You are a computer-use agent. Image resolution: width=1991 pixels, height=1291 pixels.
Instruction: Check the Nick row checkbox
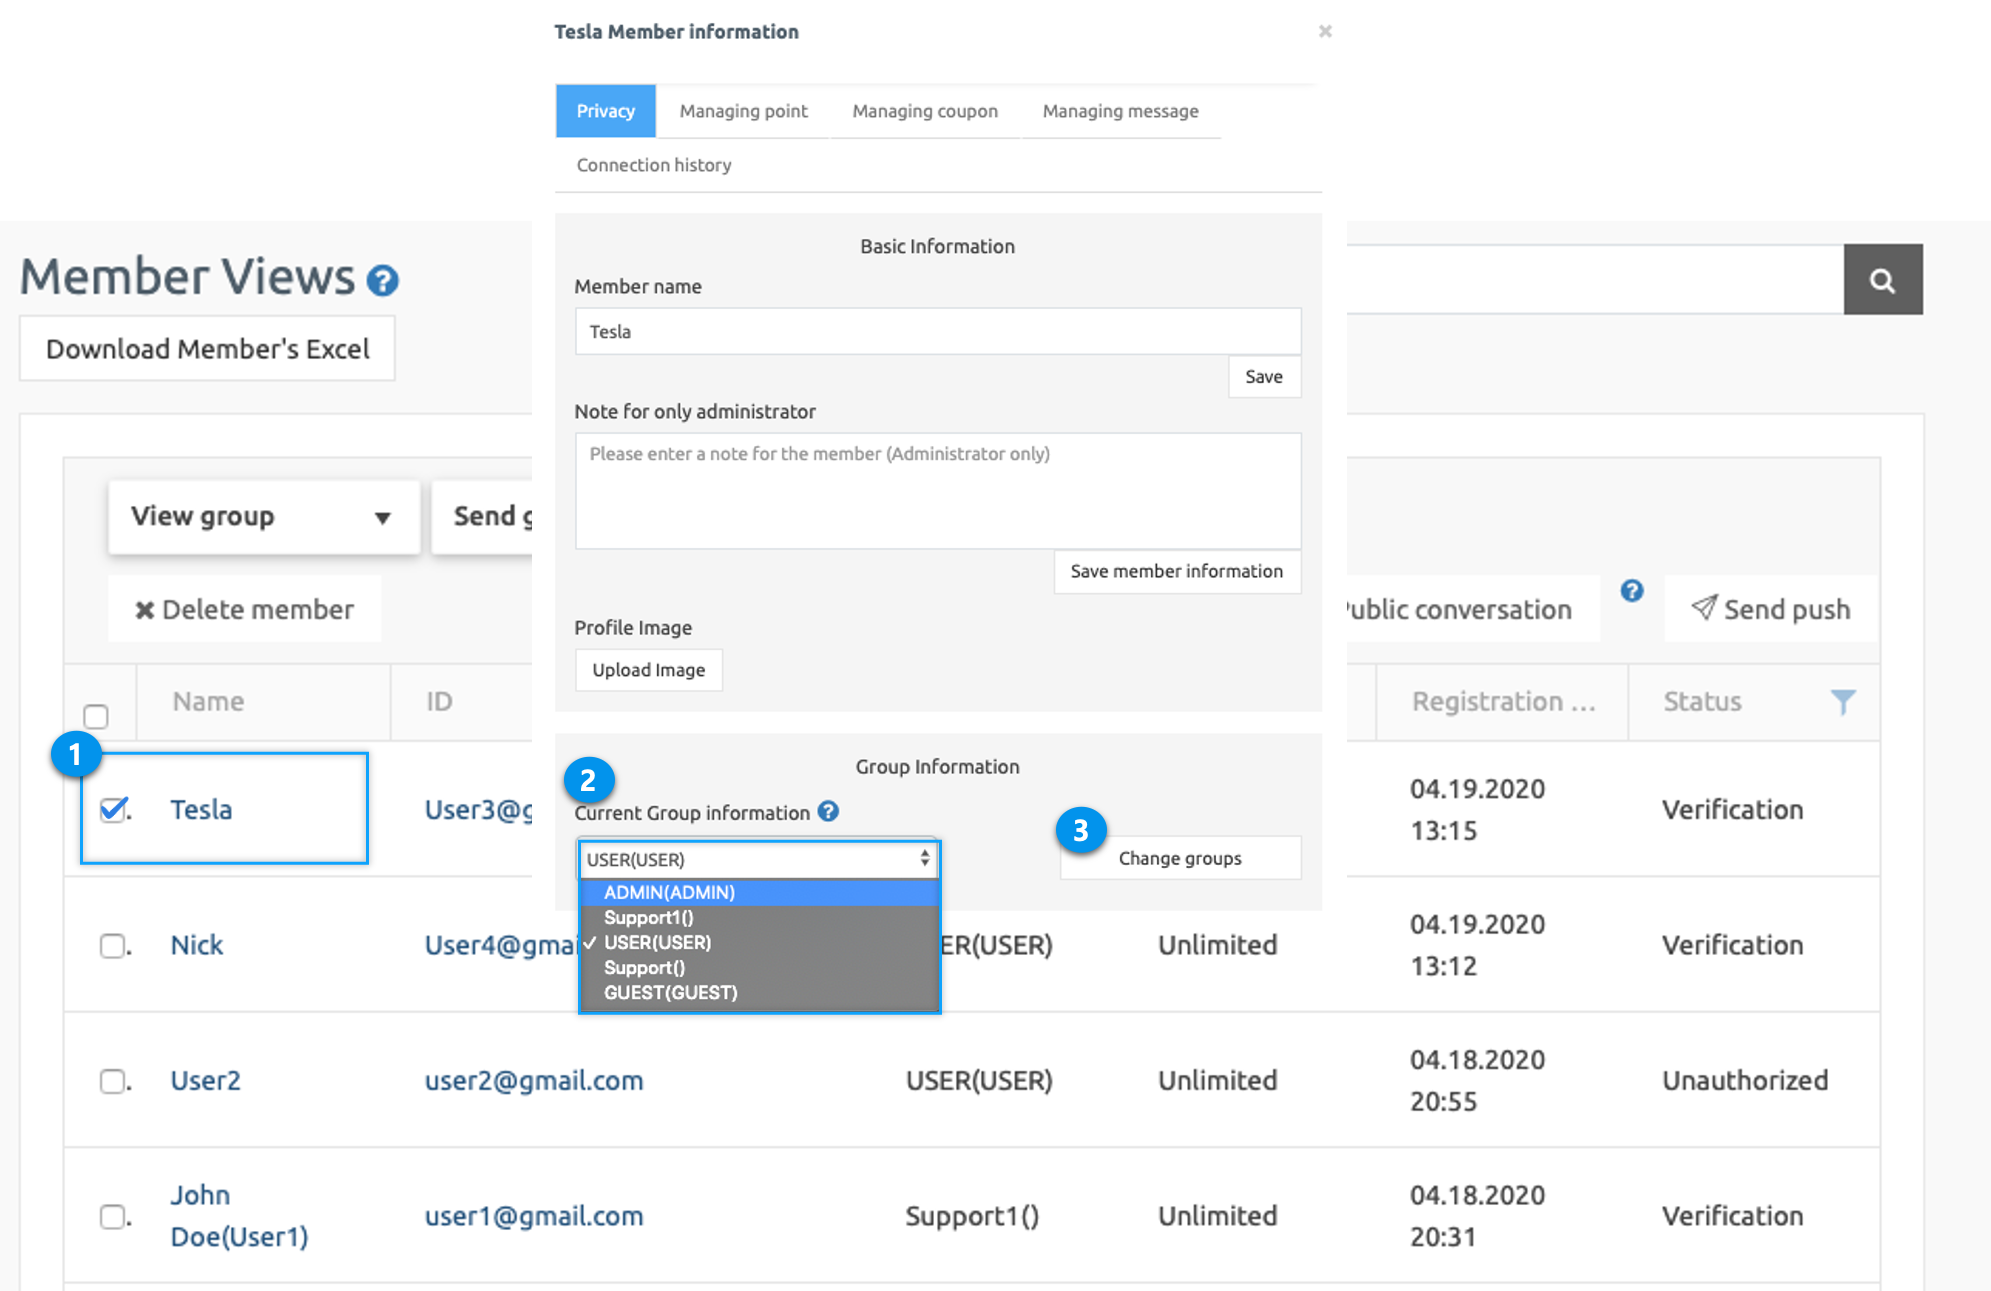click(x=113, y=945)
